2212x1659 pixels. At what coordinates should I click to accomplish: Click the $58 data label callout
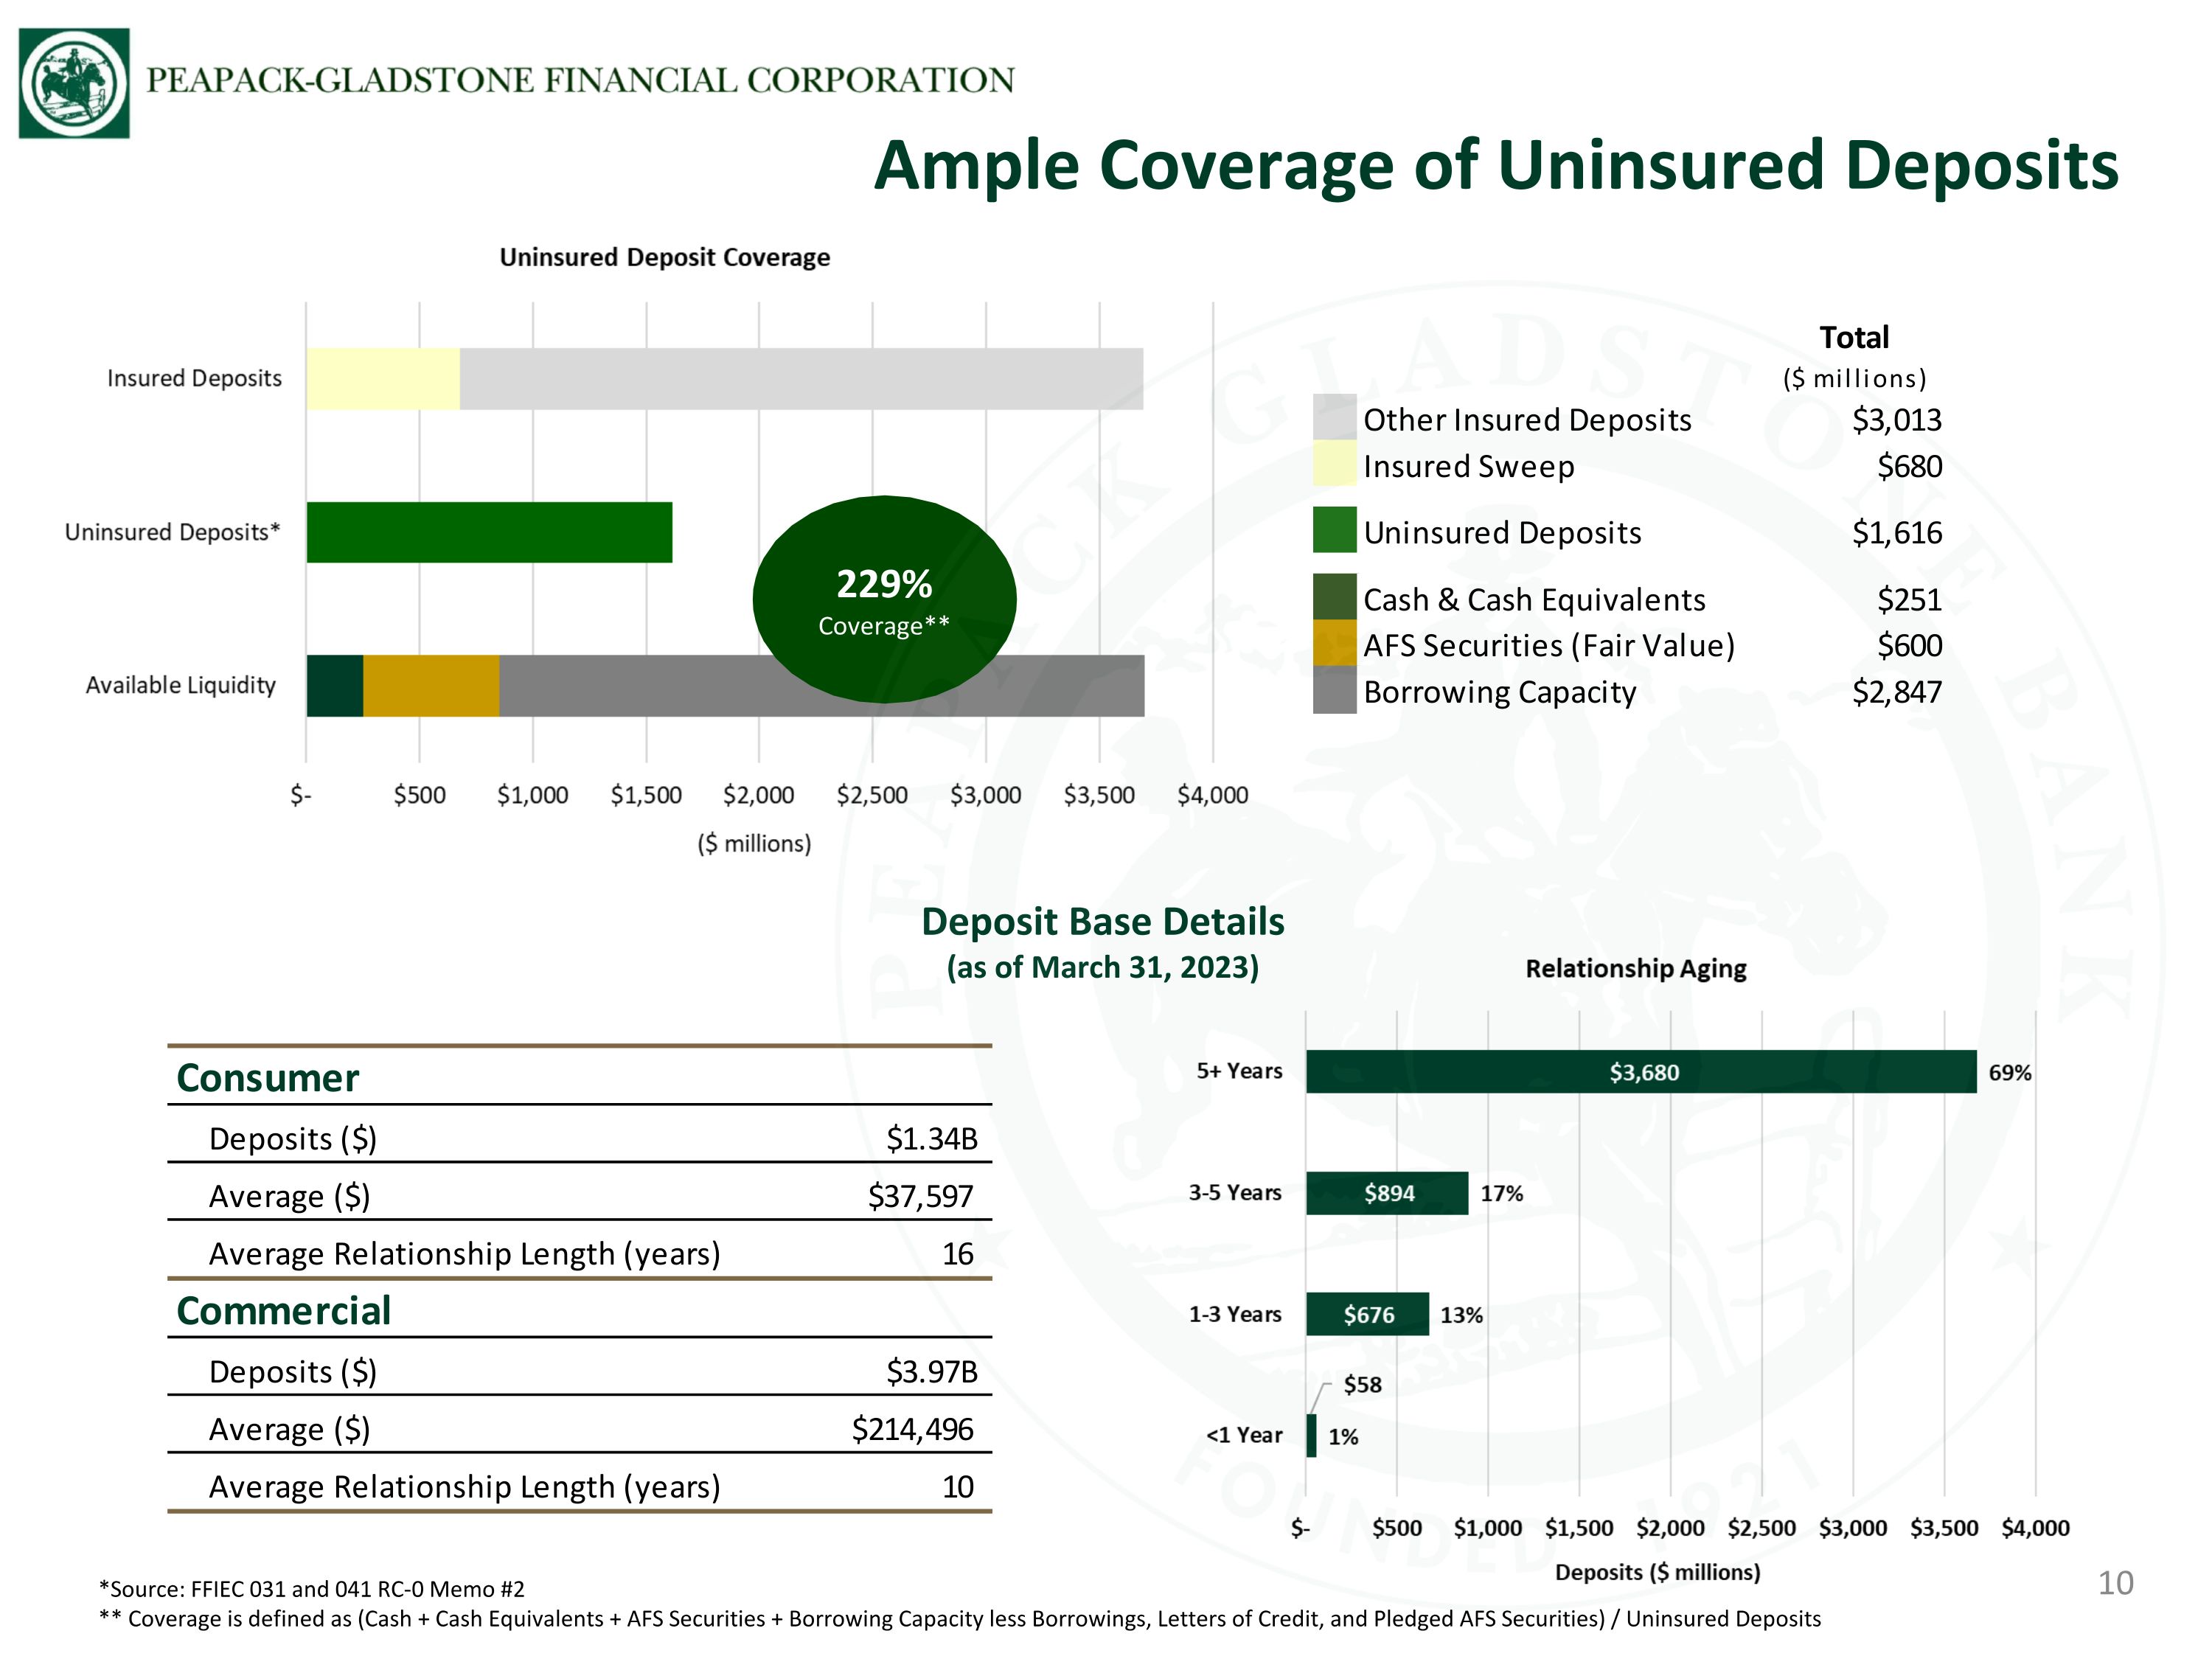pos(1362,1385)
